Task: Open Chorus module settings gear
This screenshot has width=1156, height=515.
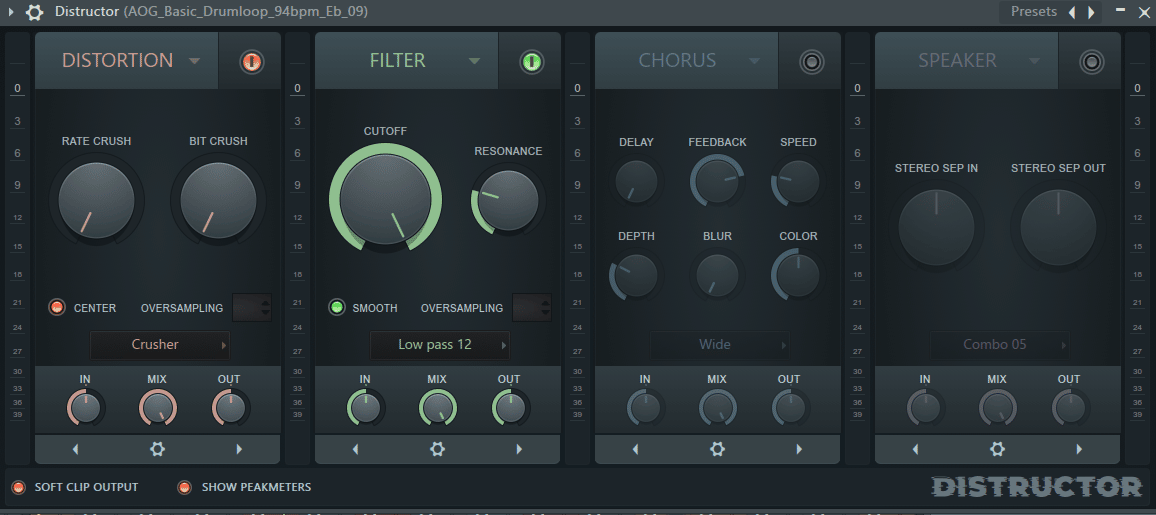Action: point(718,449)
